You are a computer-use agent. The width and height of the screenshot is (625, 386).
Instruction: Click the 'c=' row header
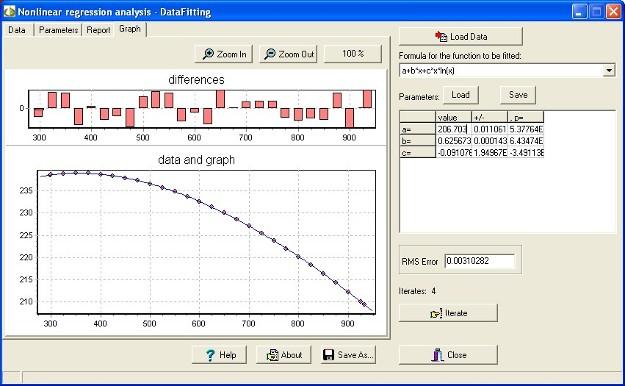417,152
